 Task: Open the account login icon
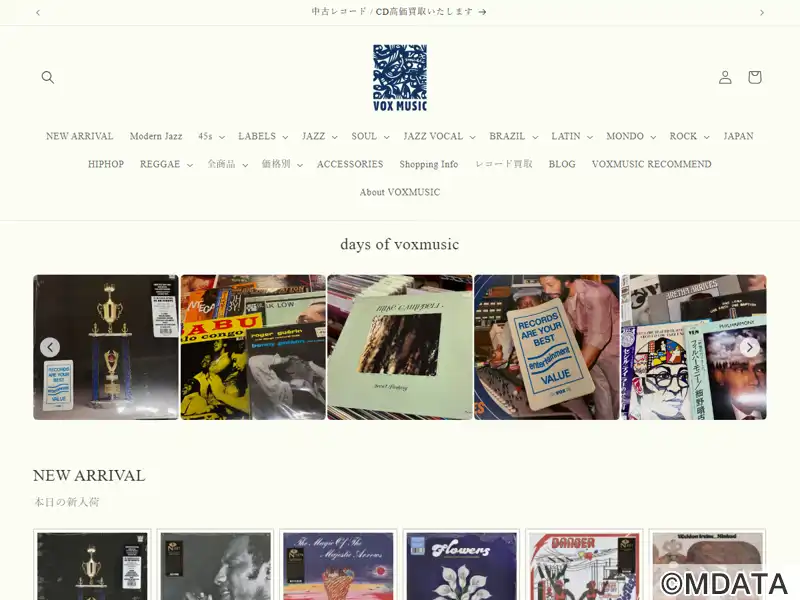pos(725,77)
